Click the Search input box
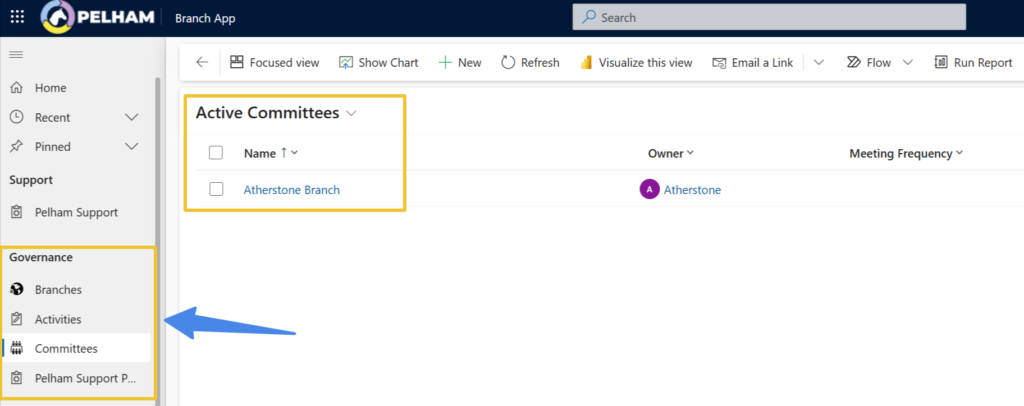 click(x=768, y=17)
